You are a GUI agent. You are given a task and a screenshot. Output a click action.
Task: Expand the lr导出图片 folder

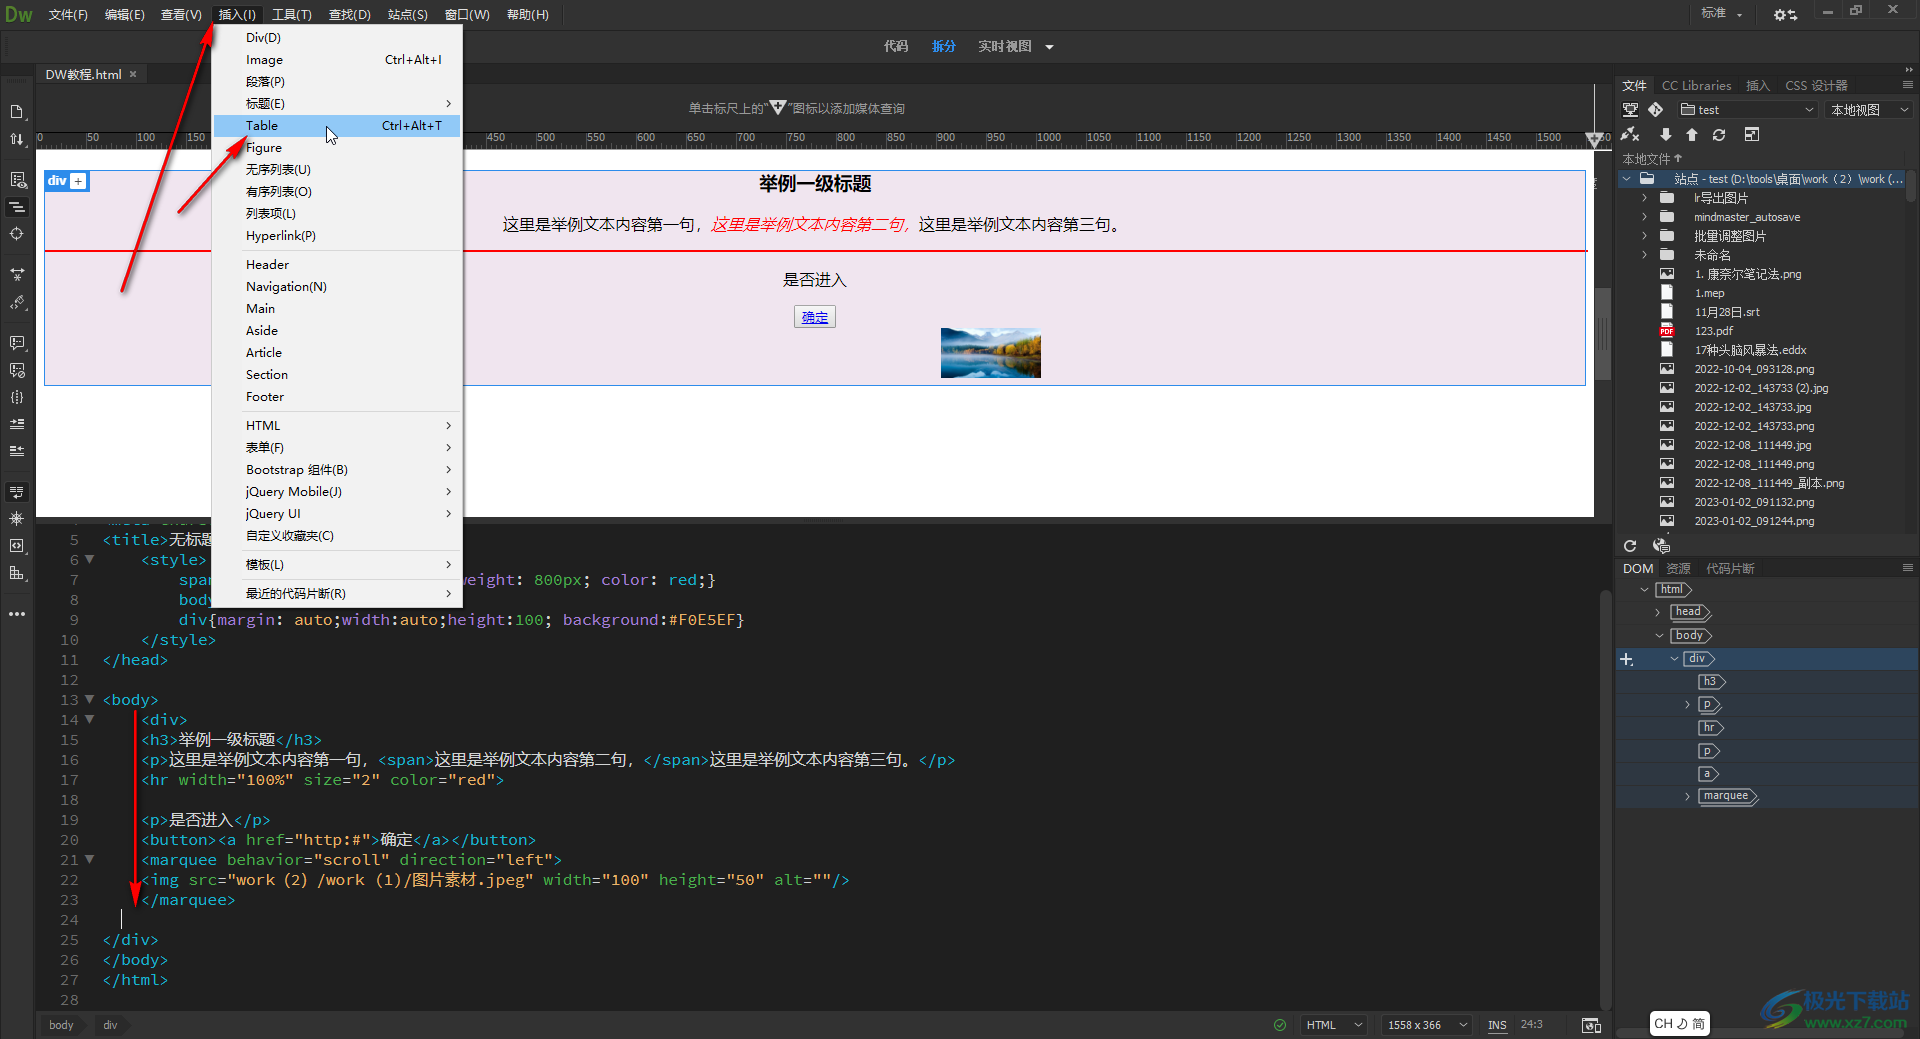tap(1644, 198)
